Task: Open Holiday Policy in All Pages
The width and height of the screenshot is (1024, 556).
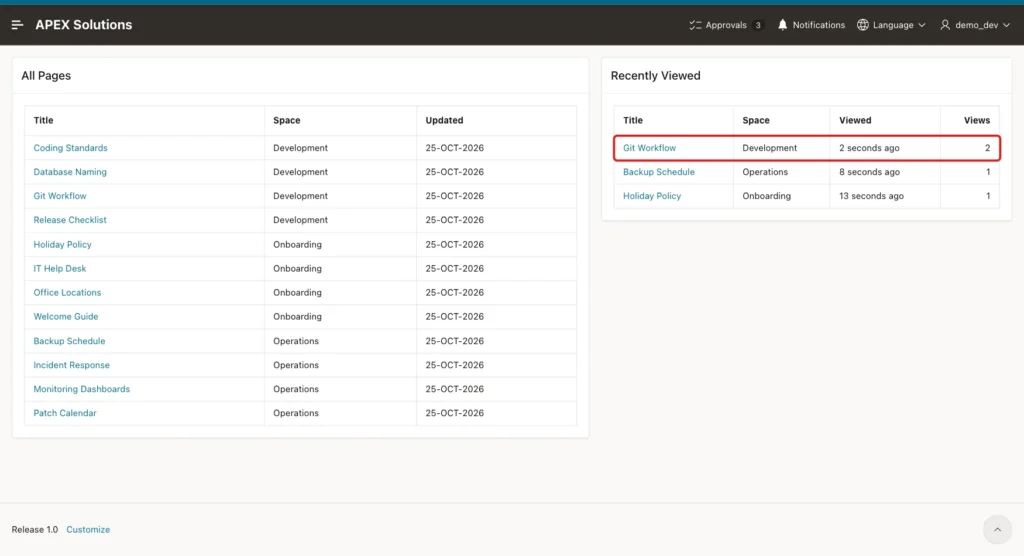Action: click(62, 244)
